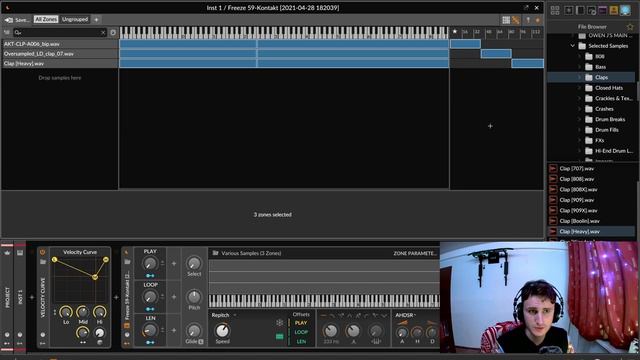Screen dimensions: 640x360
Task: Click the LEN modulator knob
Action: (150, 330)
